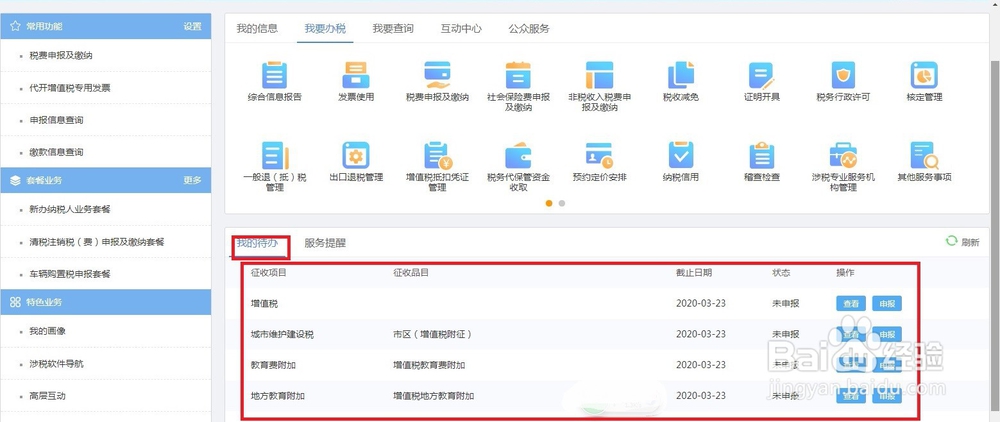Screen dimensions: 1000x422
Task: Switch to the 互动中心 tab
Action: click(461, 29)
